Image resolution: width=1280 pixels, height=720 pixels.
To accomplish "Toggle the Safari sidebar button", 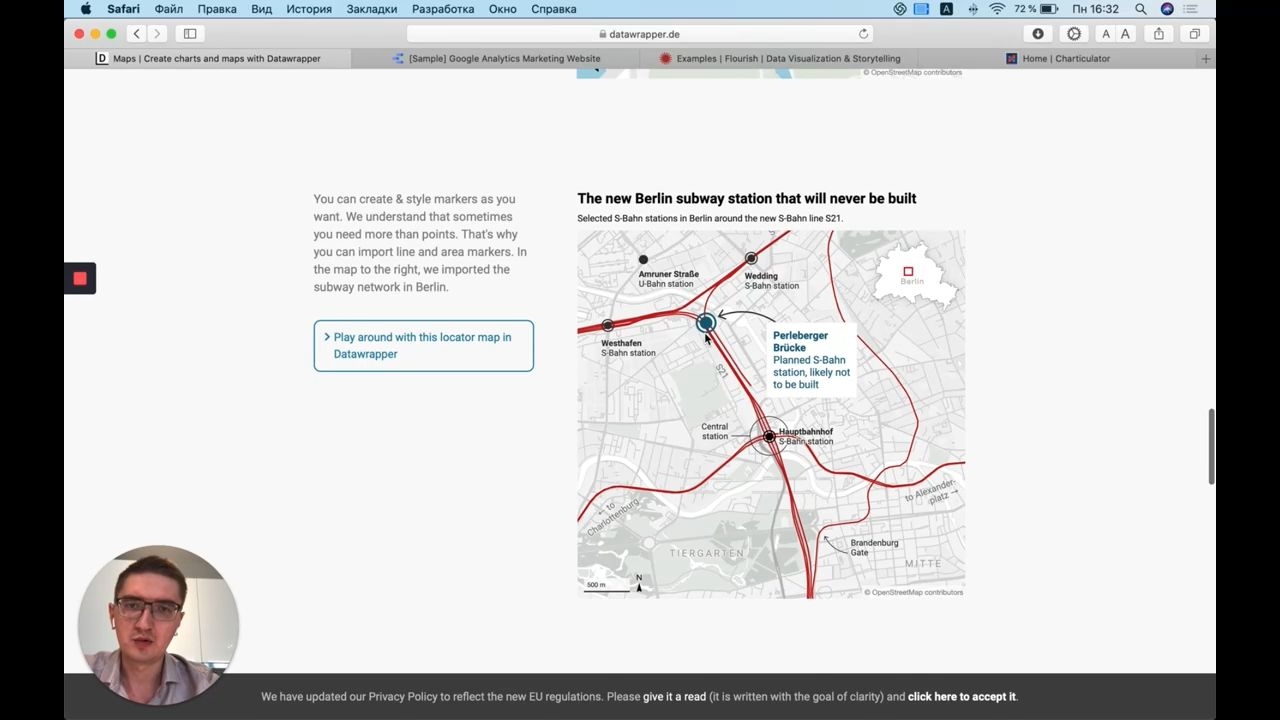I will click(x=190, y=34).
